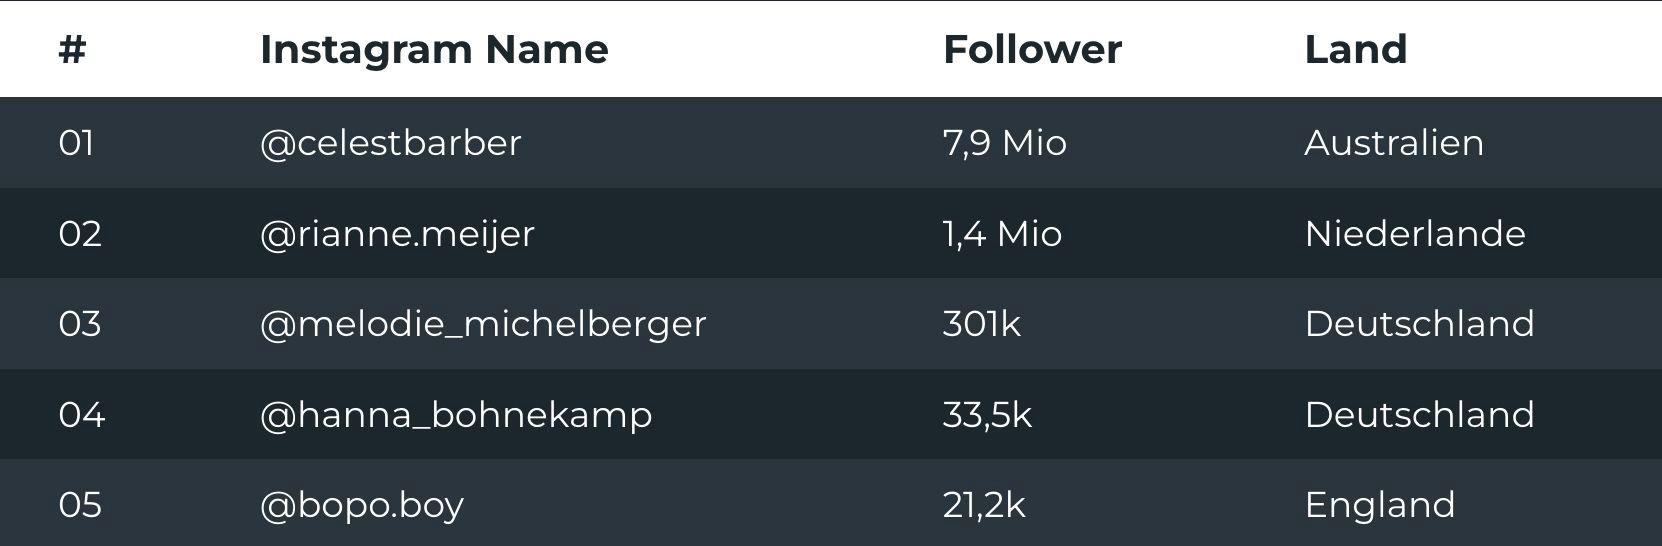Select the @melodie_michelberger handle
Screen dimensions: 1662x546
pos(483,324)
